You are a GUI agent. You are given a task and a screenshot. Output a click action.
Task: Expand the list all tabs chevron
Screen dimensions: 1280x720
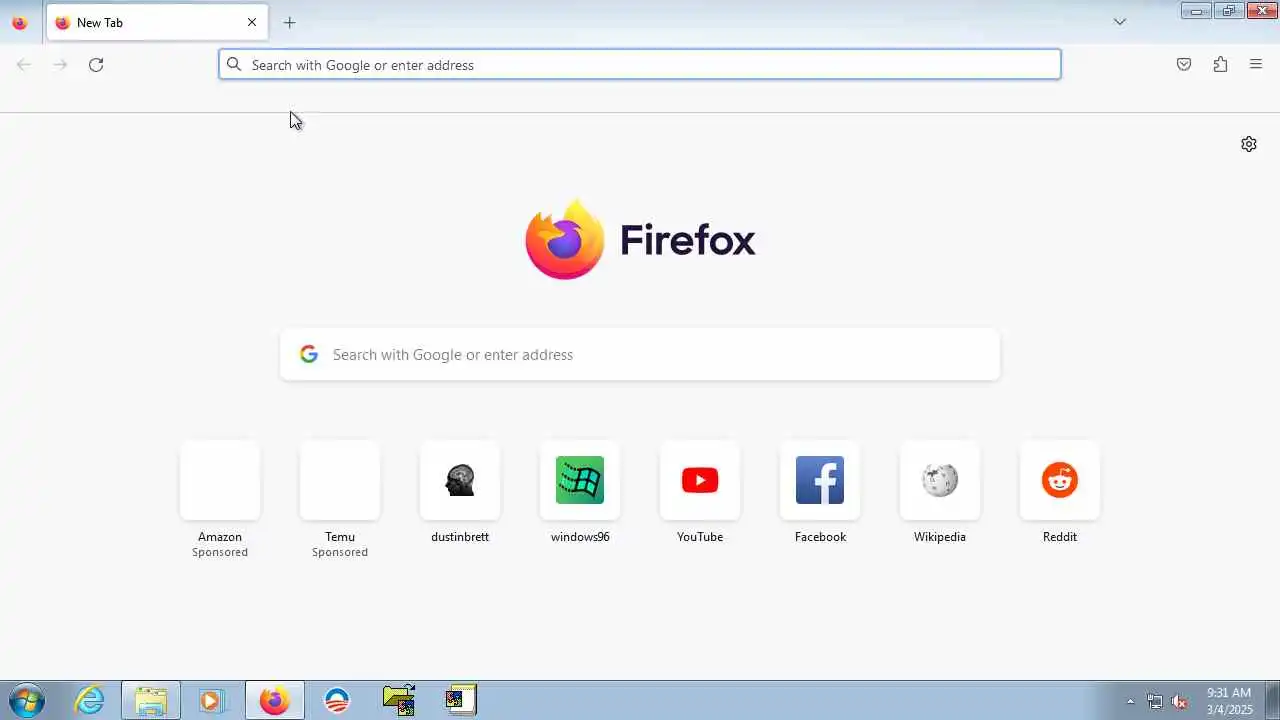click(x=1120, y=22)
